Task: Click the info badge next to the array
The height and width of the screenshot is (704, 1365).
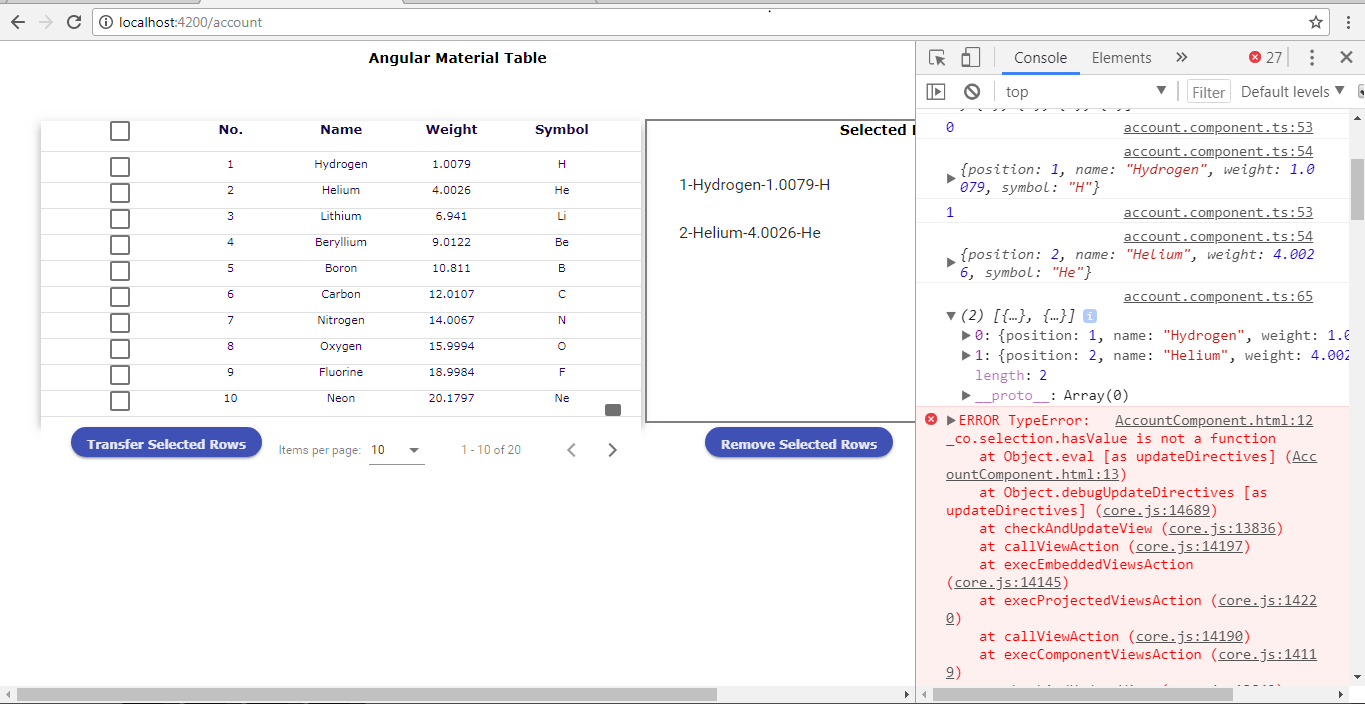Action: click(x=1090, y=315)
